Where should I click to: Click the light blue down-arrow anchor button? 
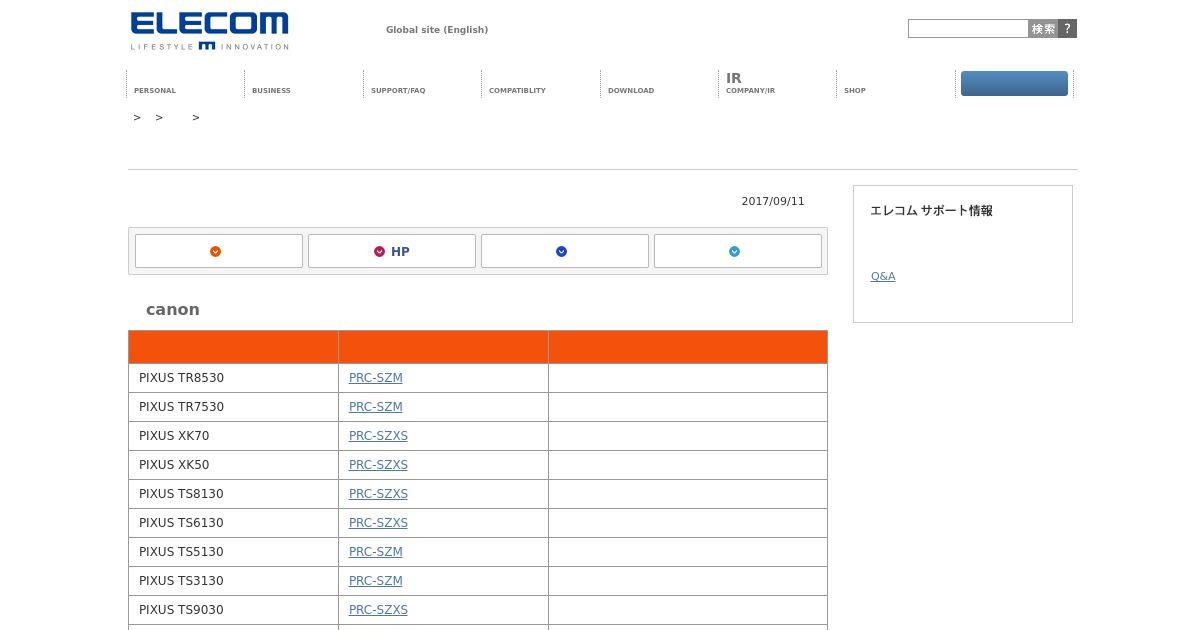tap(738, 251)
